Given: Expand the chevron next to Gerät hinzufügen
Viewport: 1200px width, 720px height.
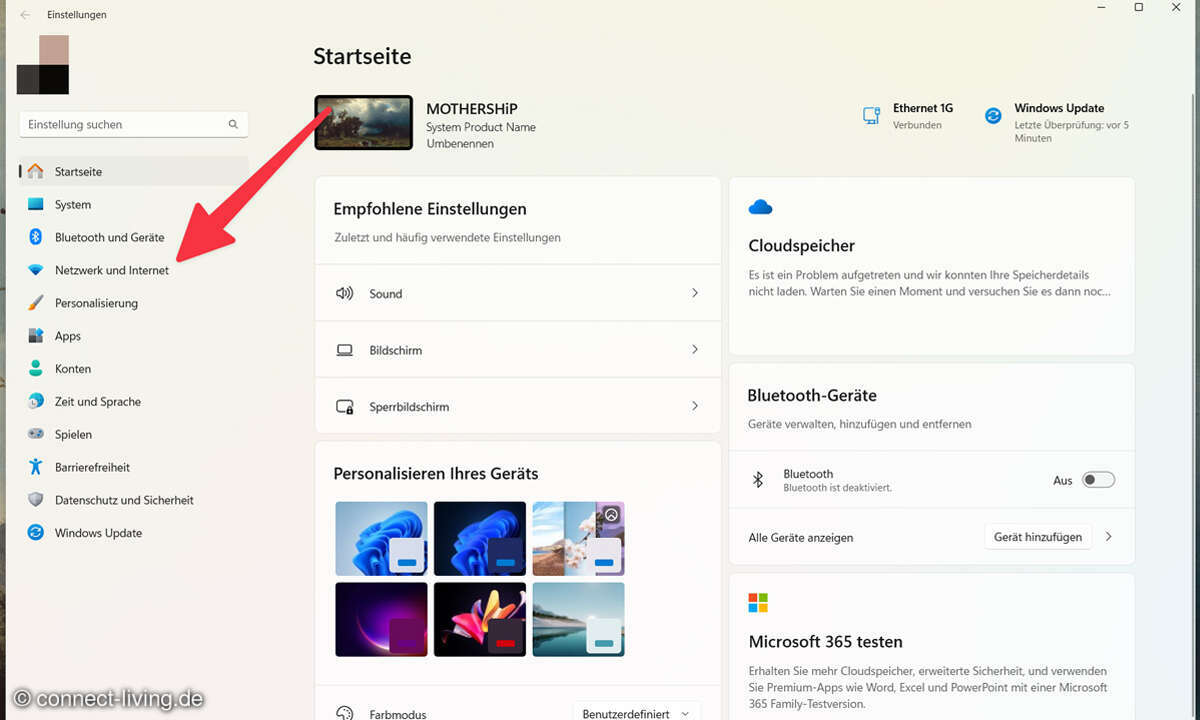Looking at the screenshot, I should pyautogui.click(x=1109, y=537).
